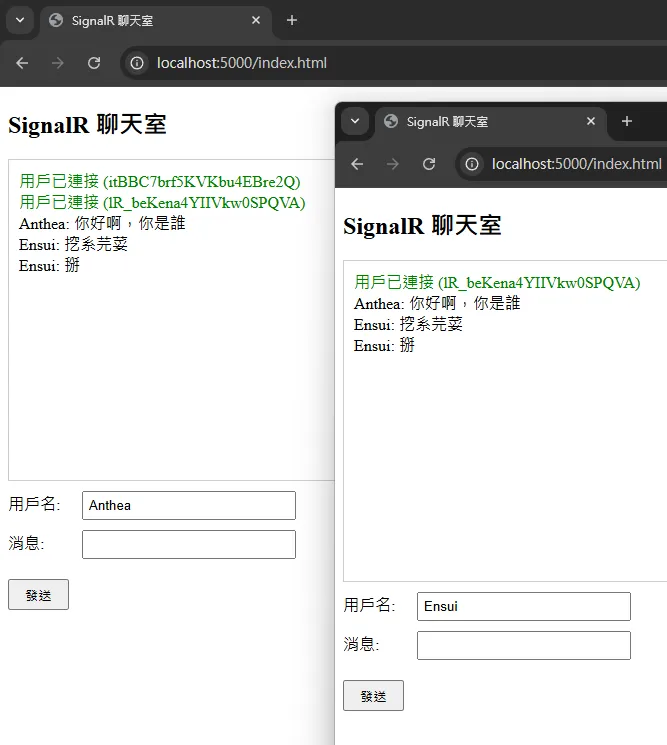Screen dimensions: 667x745
Task: Click 'Ensui: 挖系芫荽' message in rear window
Action: pos(73,244)
